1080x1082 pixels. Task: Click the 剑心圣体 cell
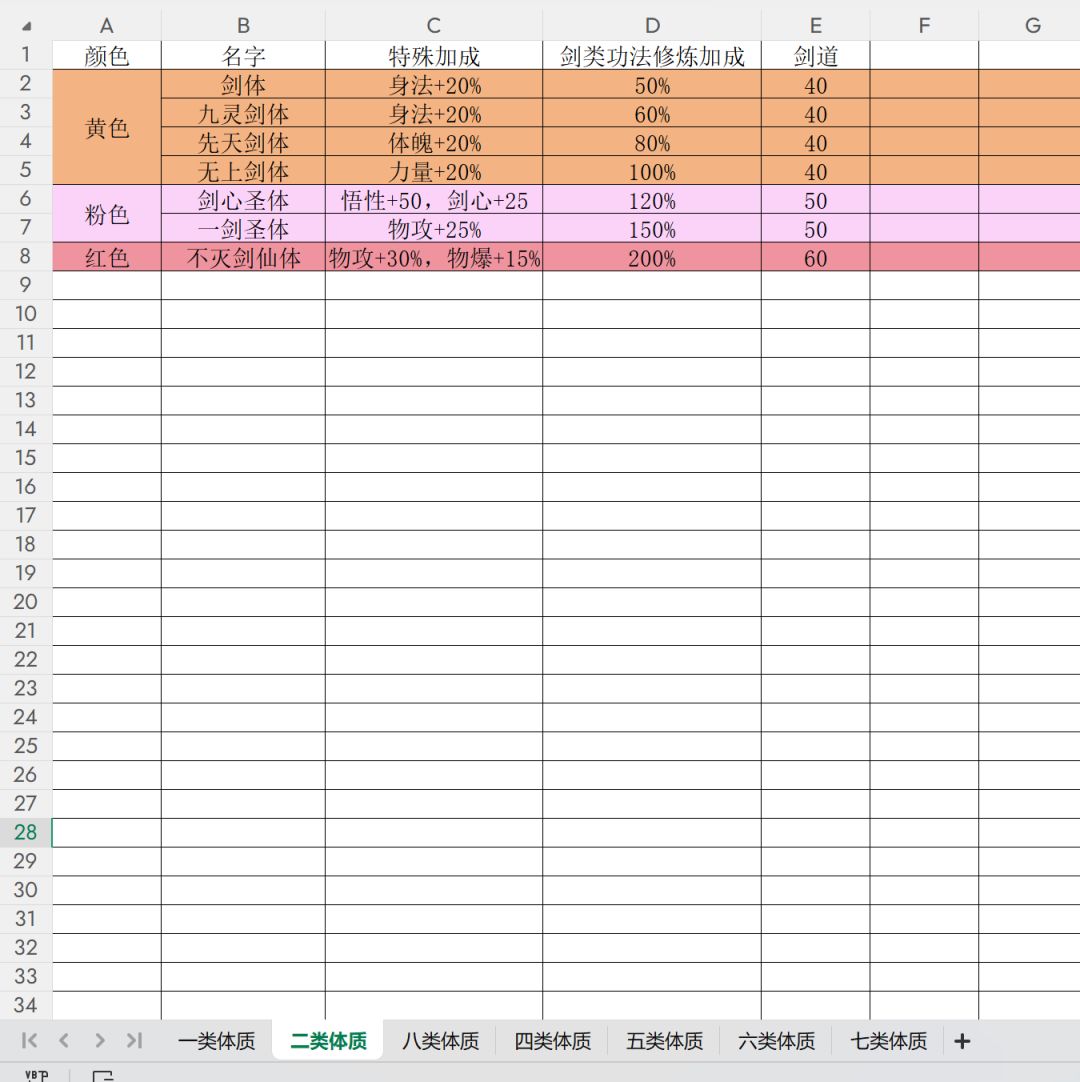[x=243, y=199]
